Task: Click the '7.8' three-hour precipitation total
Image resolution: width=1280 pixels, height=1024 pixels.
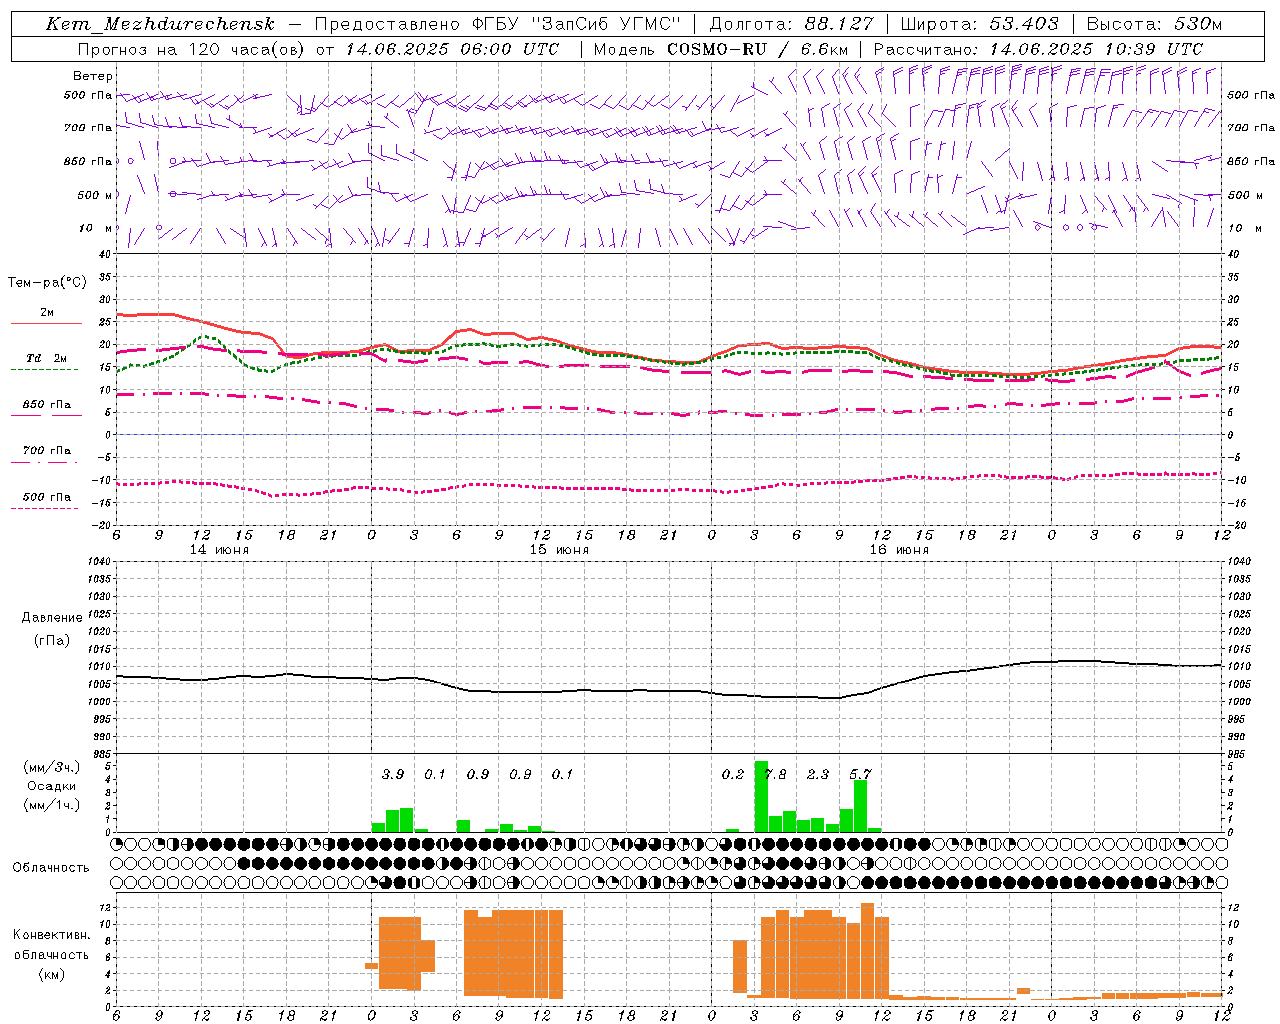Action: point(776,774)
